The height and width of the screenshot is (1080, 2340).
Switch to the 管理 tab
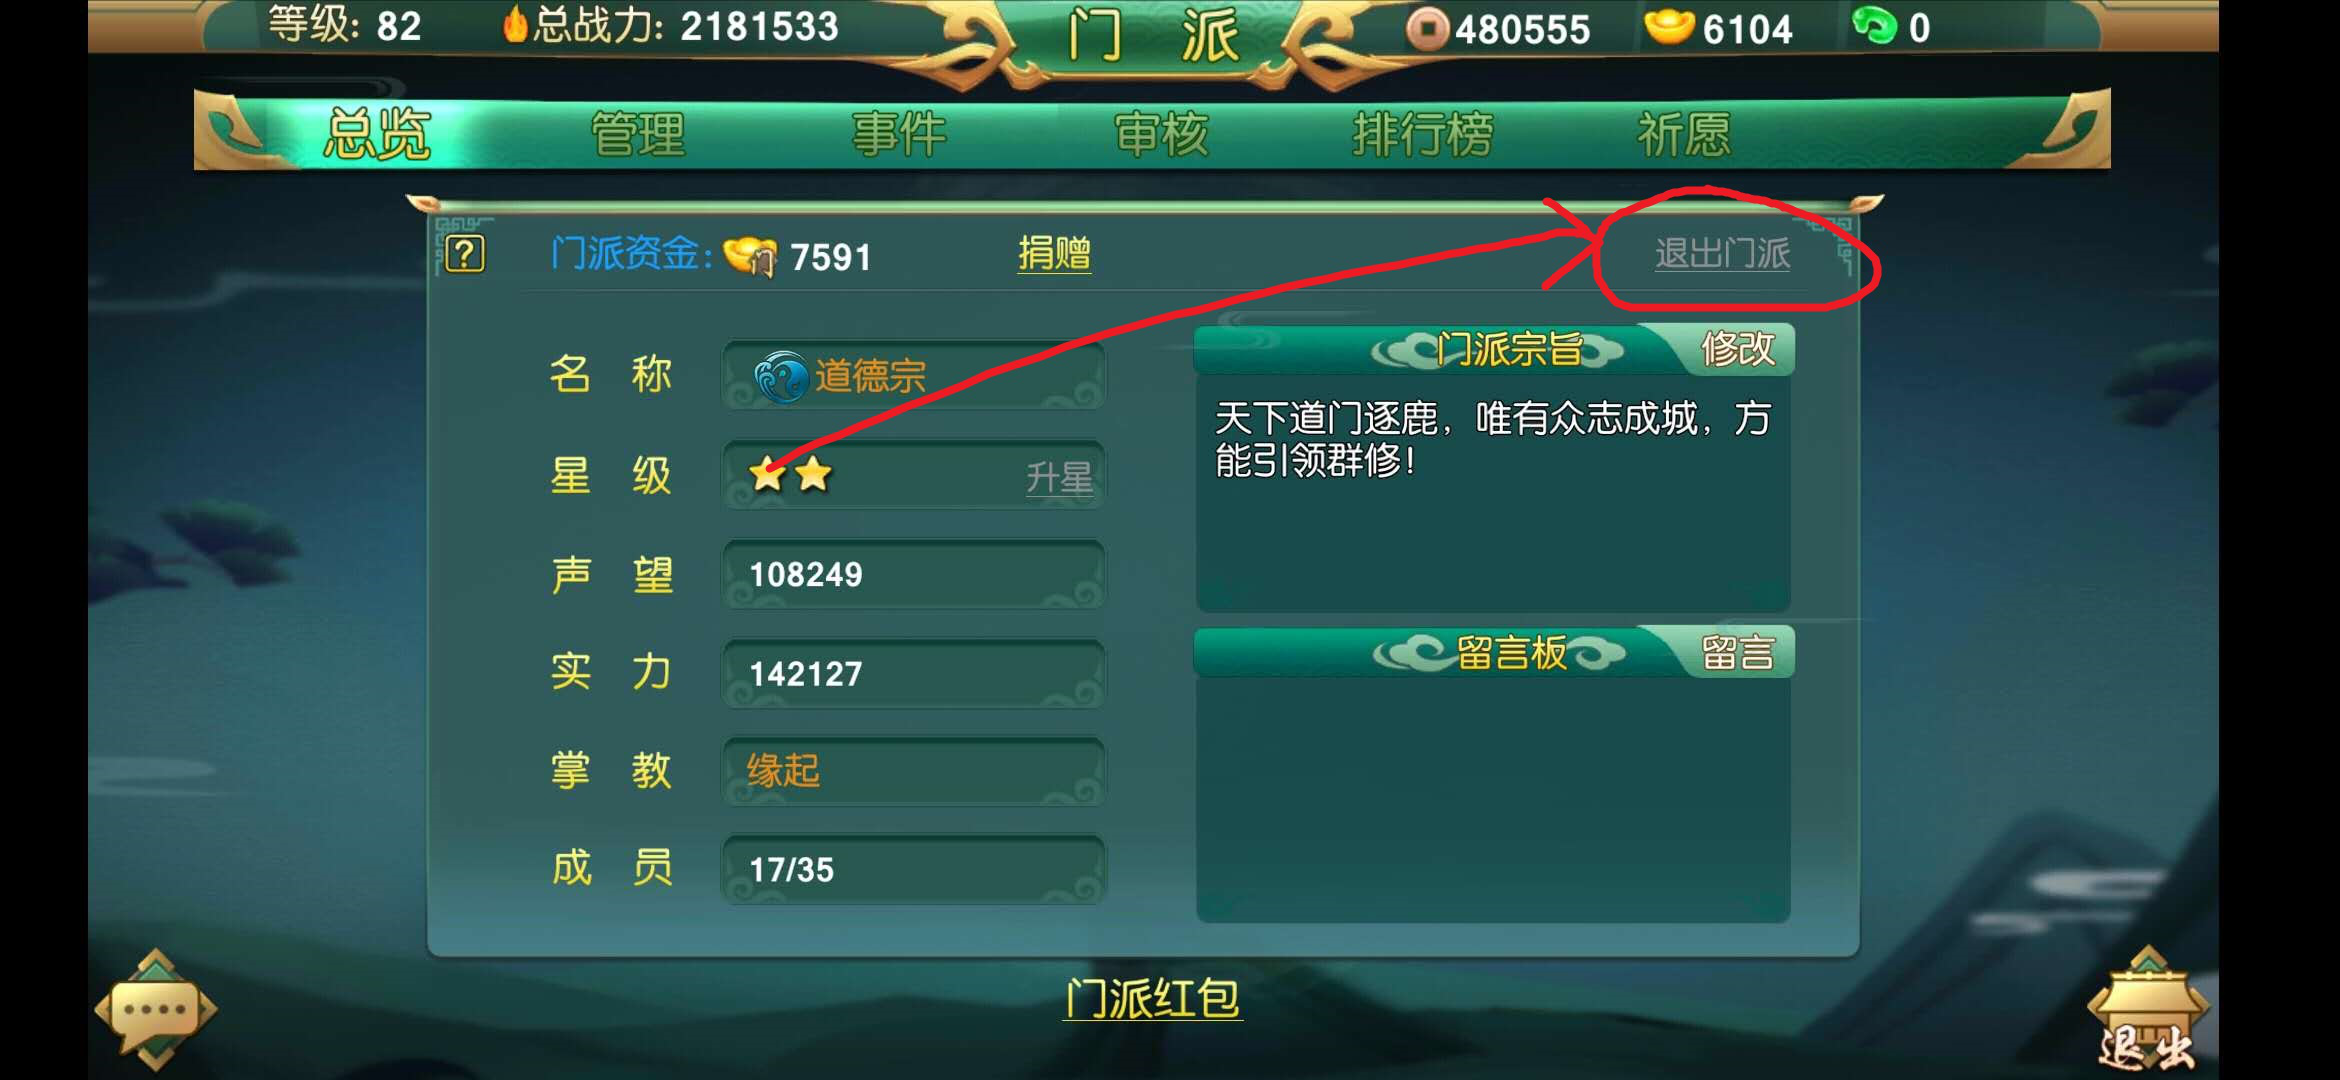click(x=638, y=134)
